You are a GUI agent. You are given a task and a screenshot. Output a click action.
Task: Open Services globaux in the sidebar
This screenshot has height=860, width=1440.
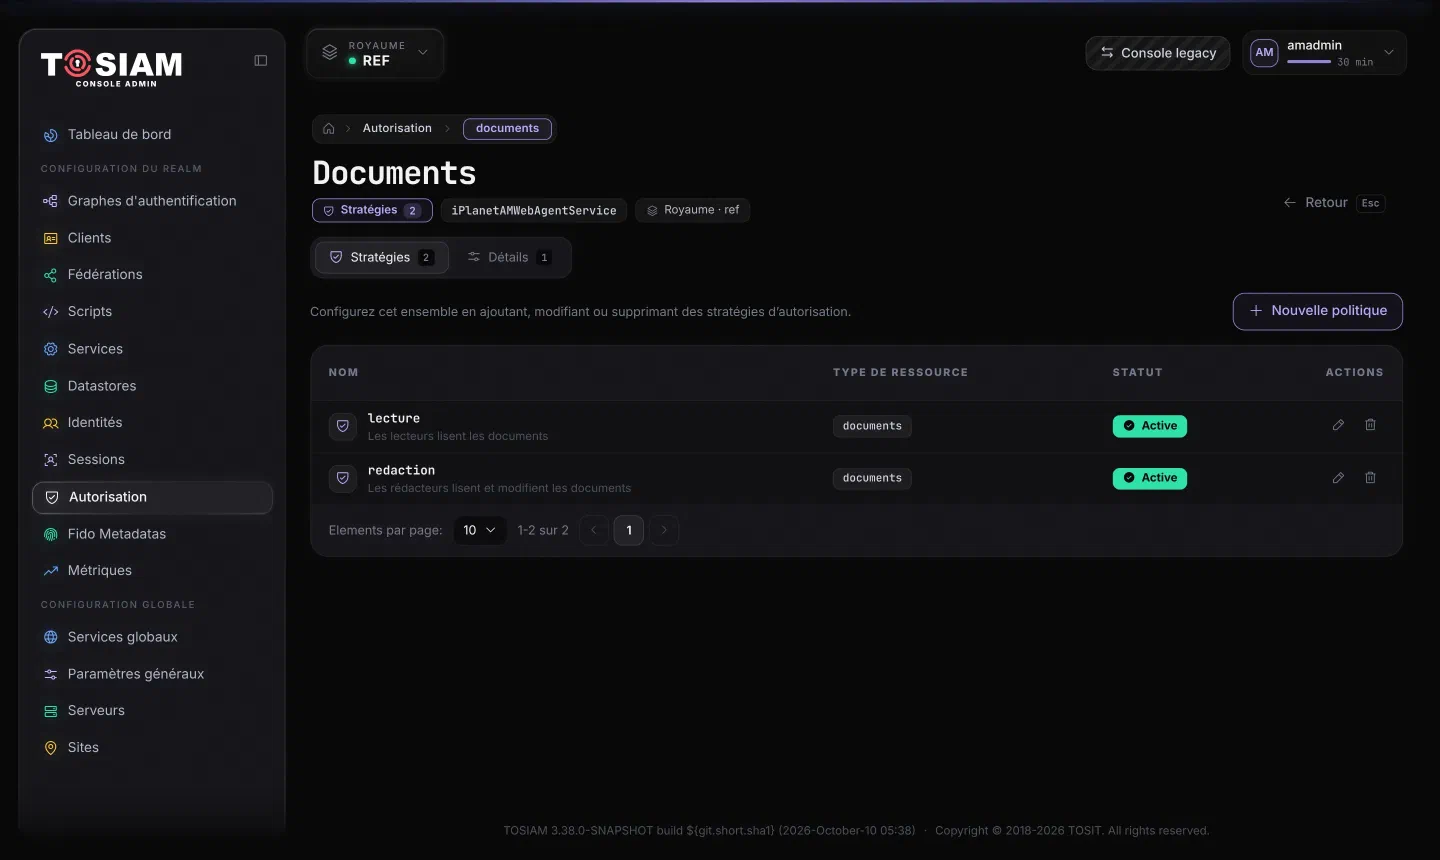[x=152, y=637]
